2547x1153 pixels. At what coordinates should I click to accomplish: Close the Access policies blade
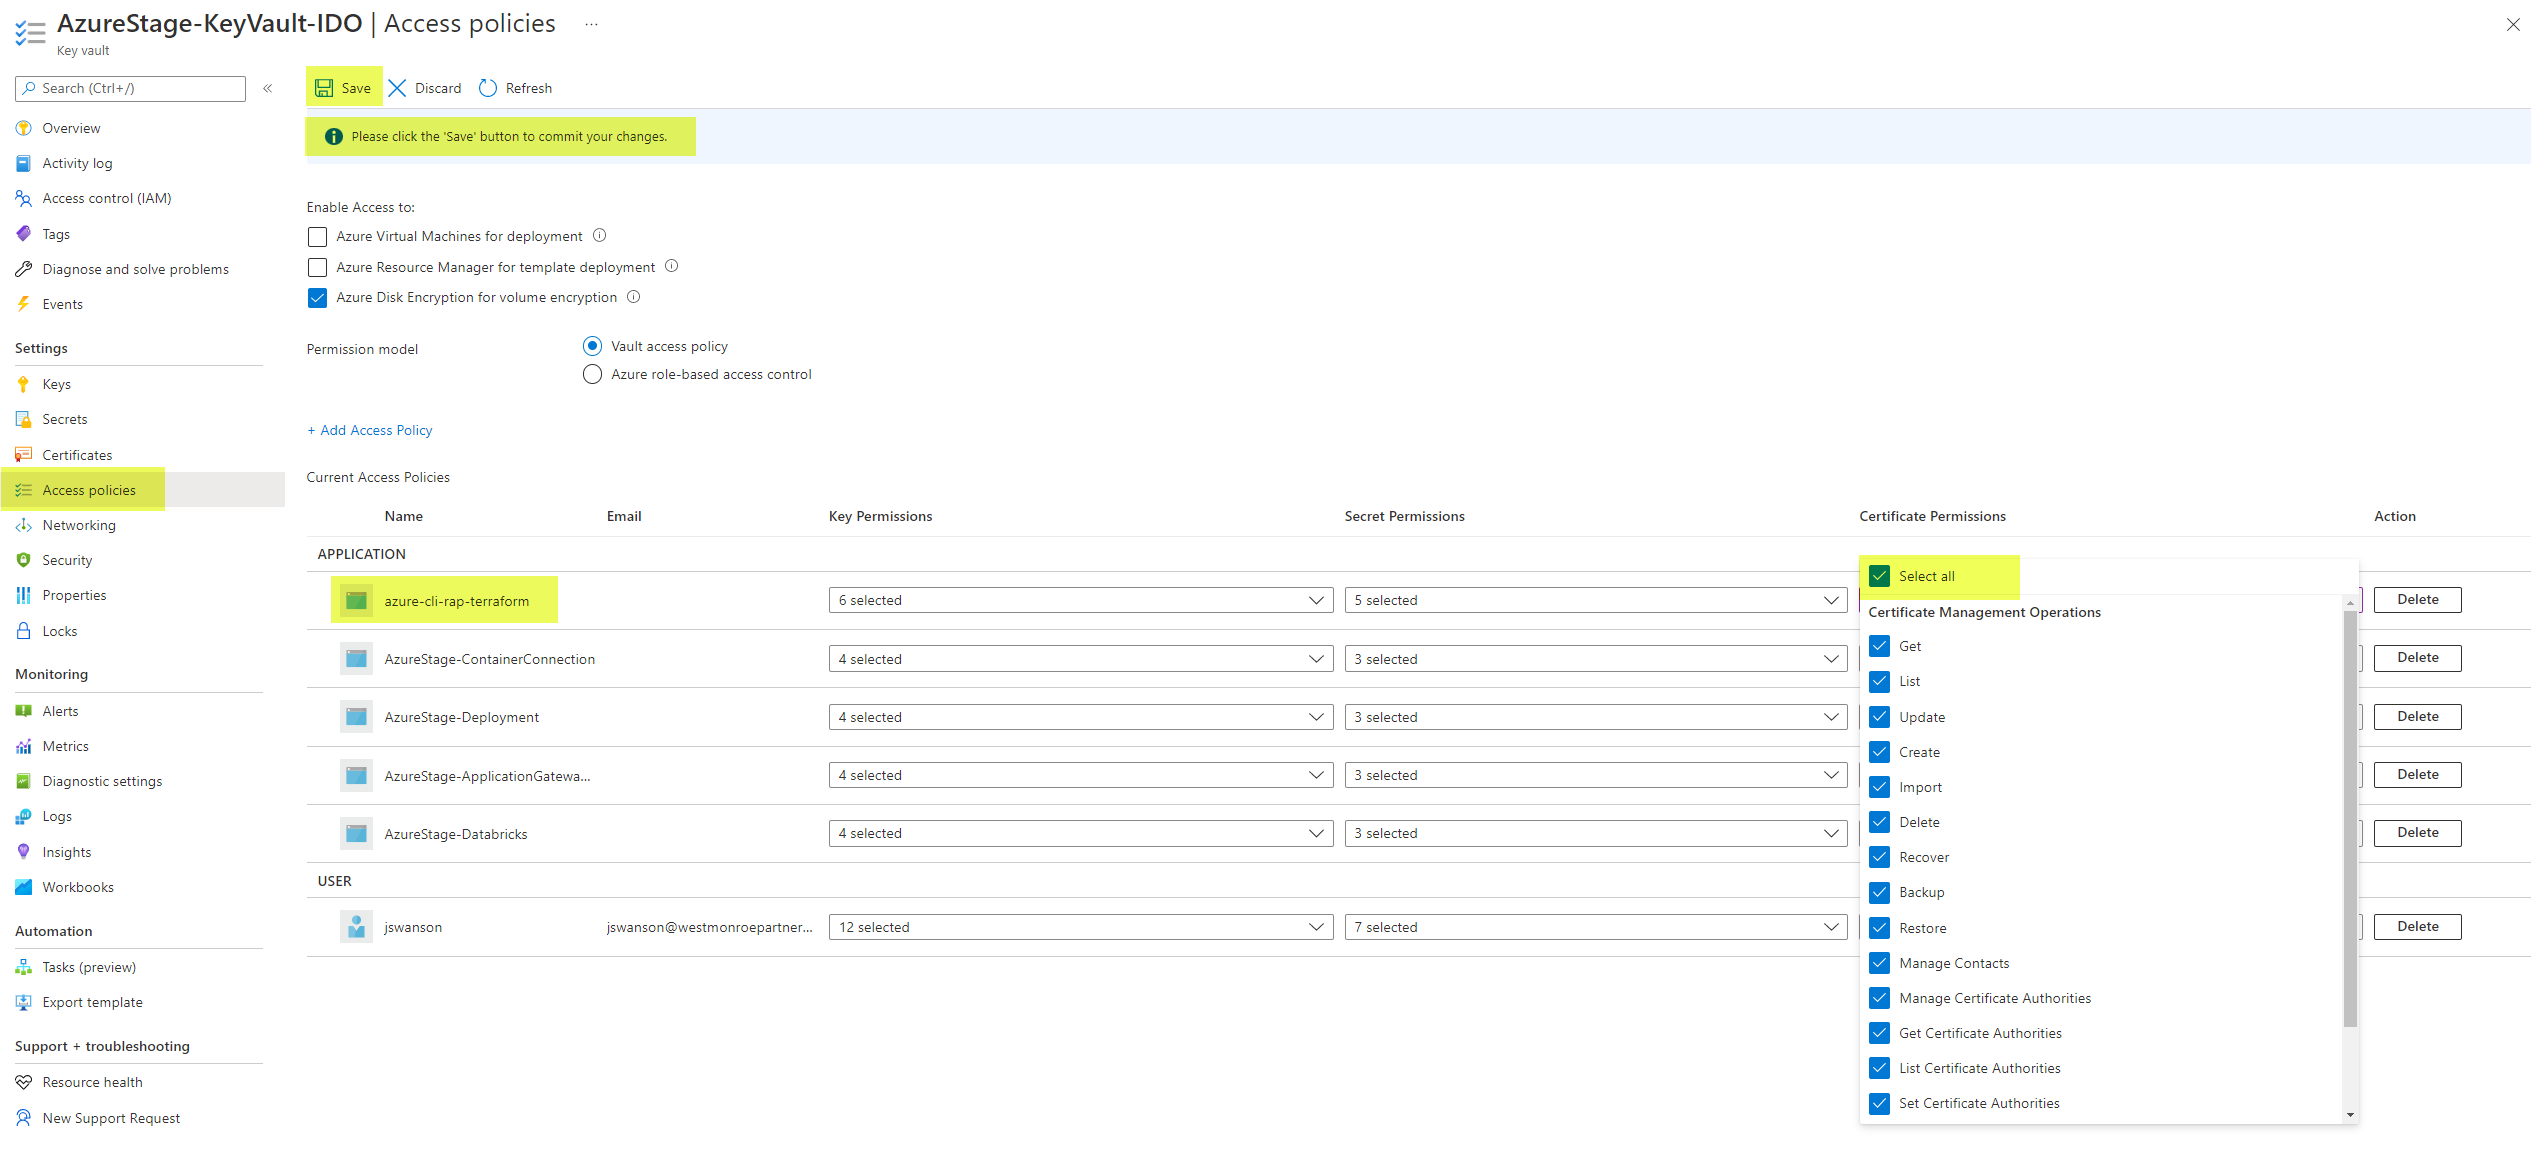coord(2513,25)
